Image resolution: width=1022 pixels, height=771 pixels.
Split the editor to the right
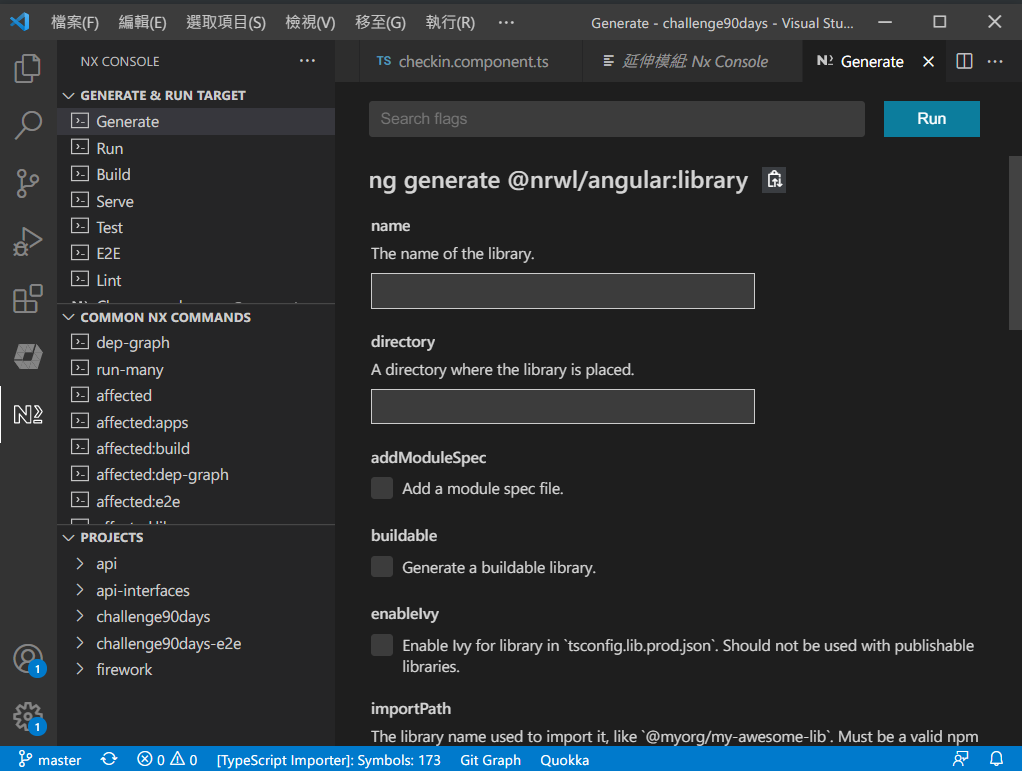coord(964,61)
